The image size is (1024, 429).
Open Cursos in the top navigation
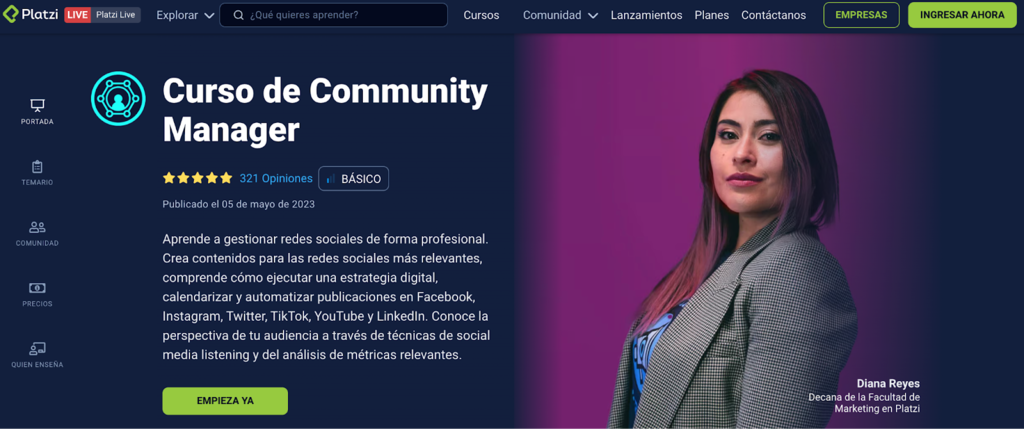[481, 15]
